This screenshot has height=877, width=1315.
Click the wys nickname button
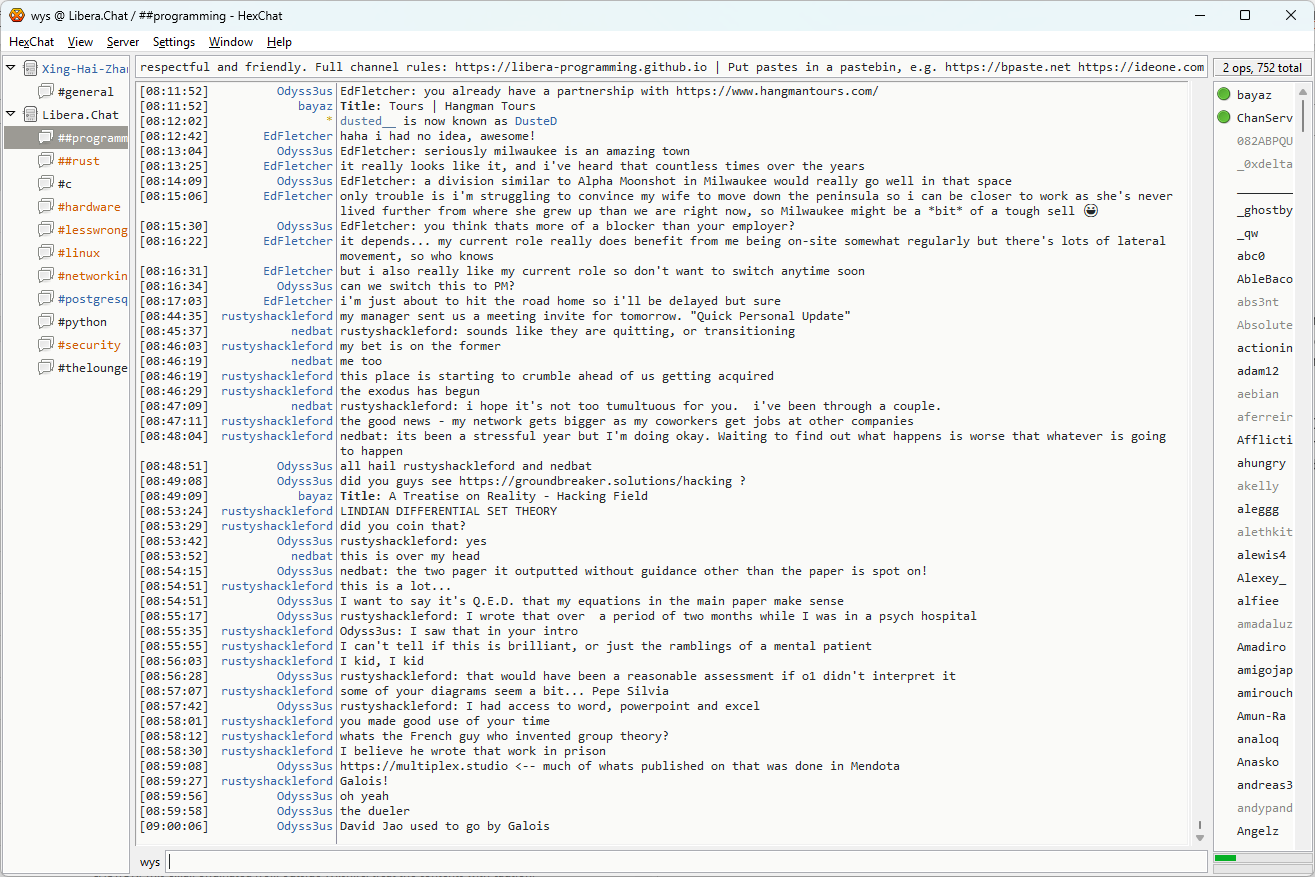pos(150,862)
